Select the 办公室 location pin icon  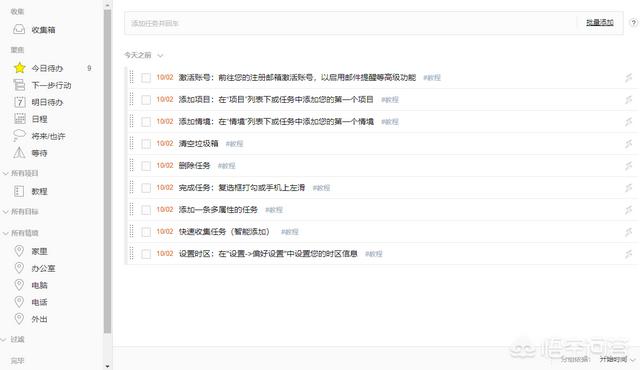click(19, 268)
